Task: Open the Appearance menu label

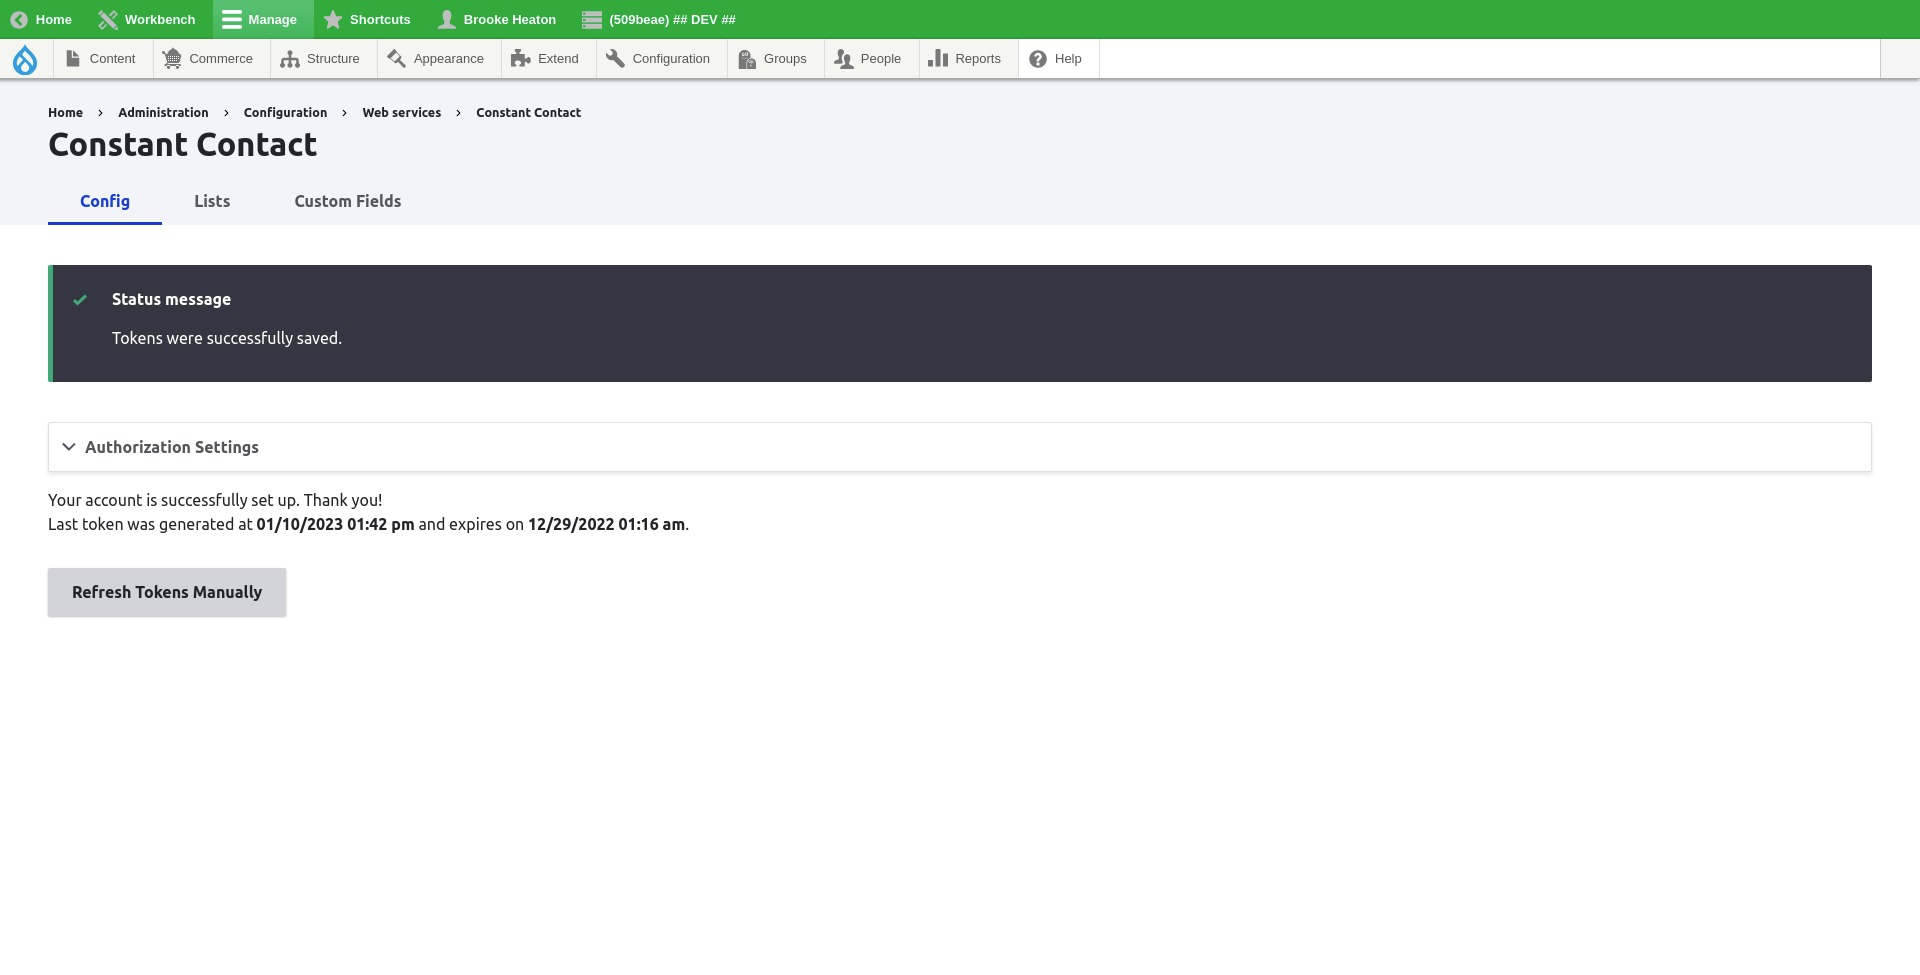Action: click(x=449, y=59)
